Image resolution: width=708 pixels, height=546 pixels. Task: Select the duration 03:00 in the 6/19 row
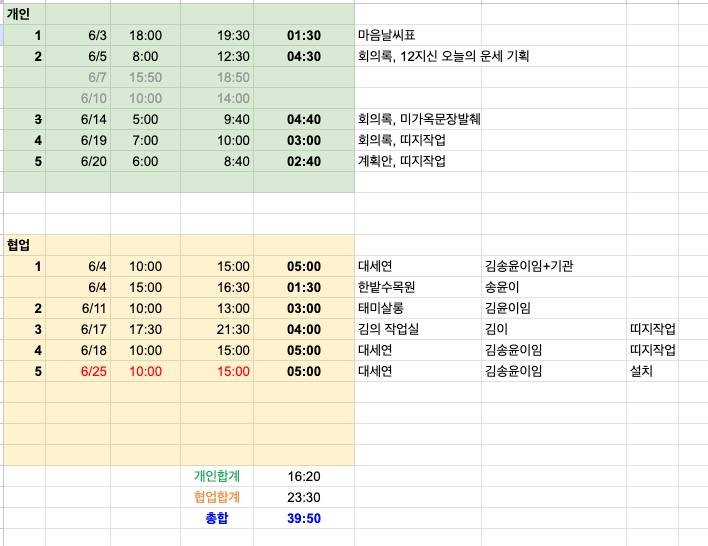pyautogui.click(x=304, y=140)
